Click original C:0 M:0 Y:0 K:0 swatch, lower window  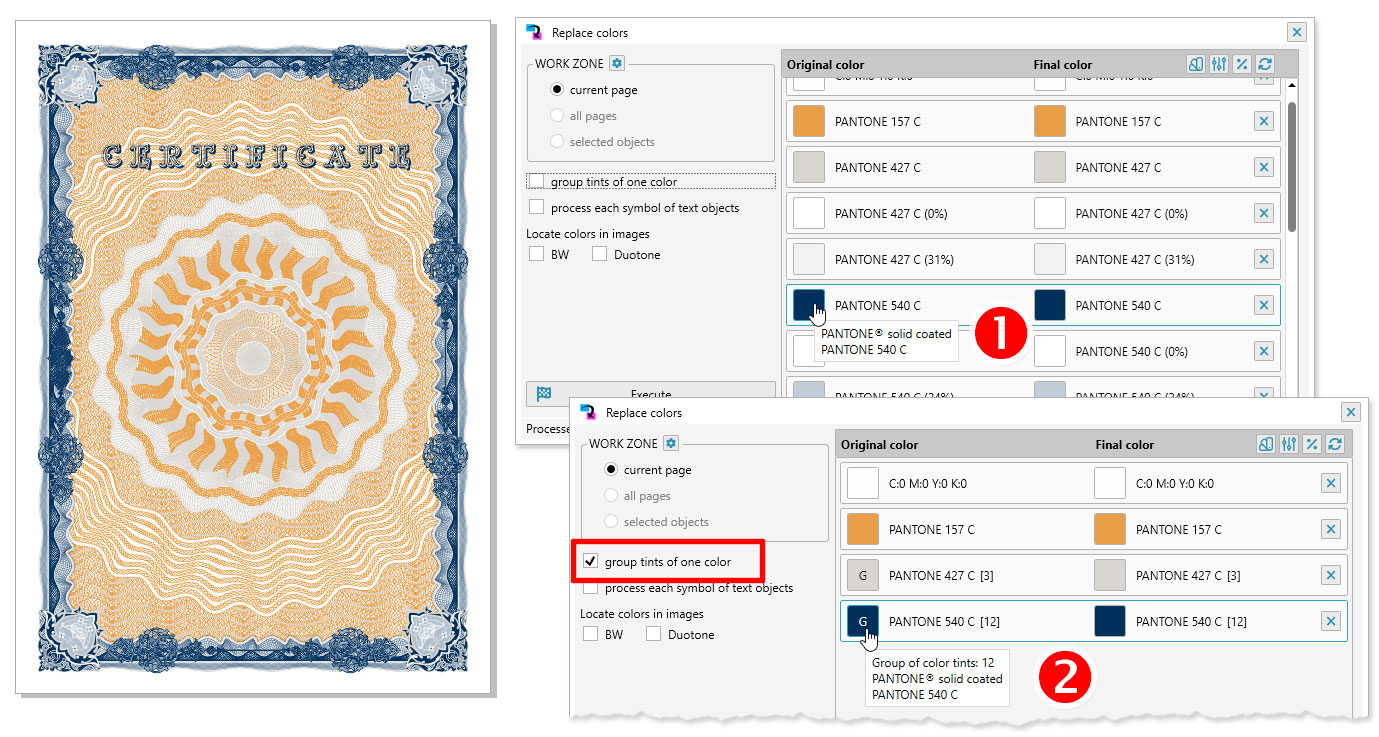[x=862, y=483]
